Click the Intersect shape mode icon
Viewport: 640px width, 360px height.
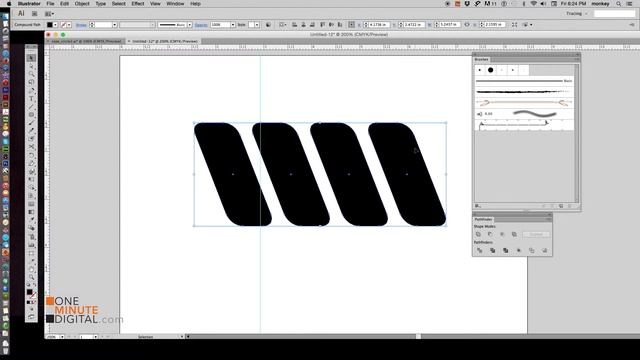[x=502, y=234]
